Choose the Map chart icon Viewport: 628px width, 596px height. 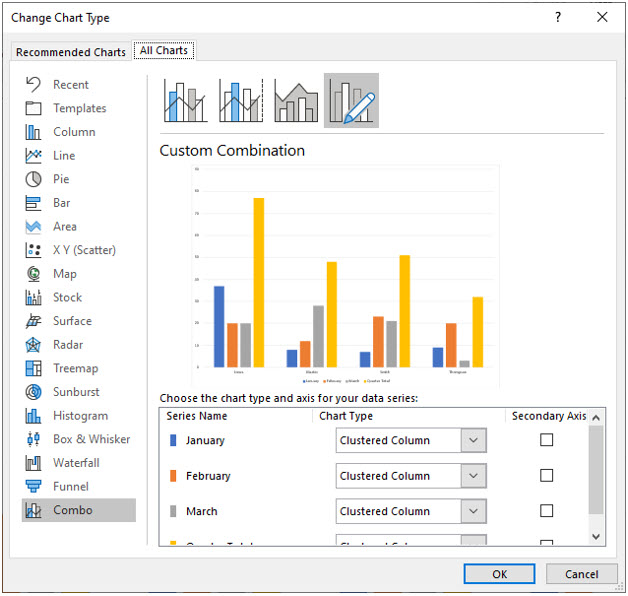[33, 274]
